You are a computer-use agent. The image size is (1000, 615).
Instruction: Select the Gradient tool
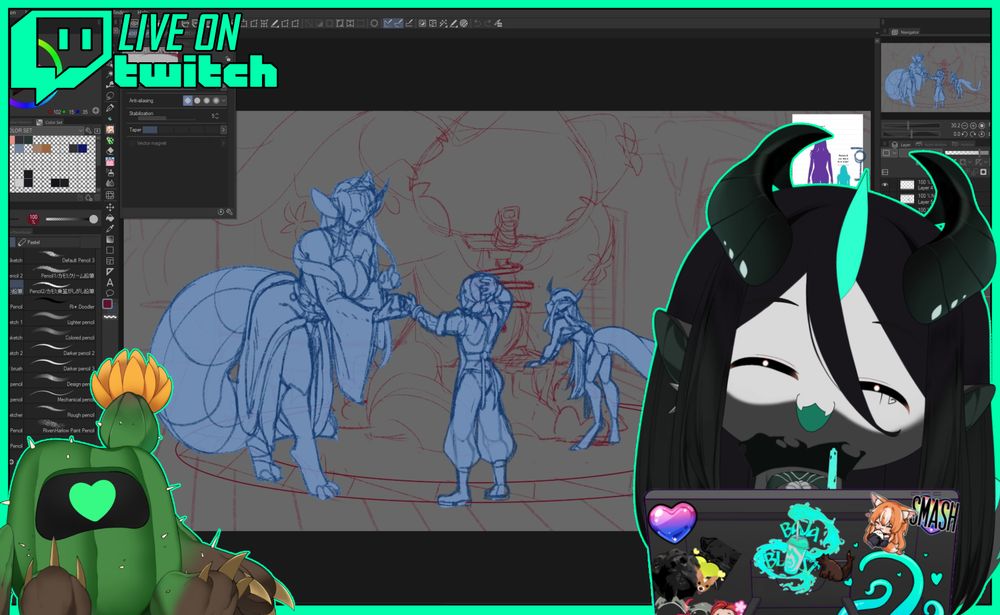point(110,239)
